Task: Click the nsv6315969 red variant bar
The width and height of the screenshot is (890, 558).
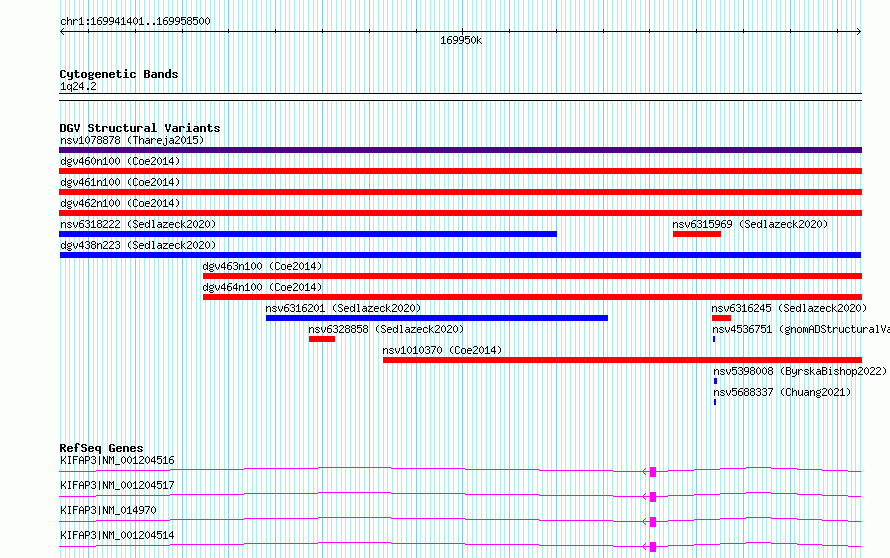Action: (x=697, y=234)
